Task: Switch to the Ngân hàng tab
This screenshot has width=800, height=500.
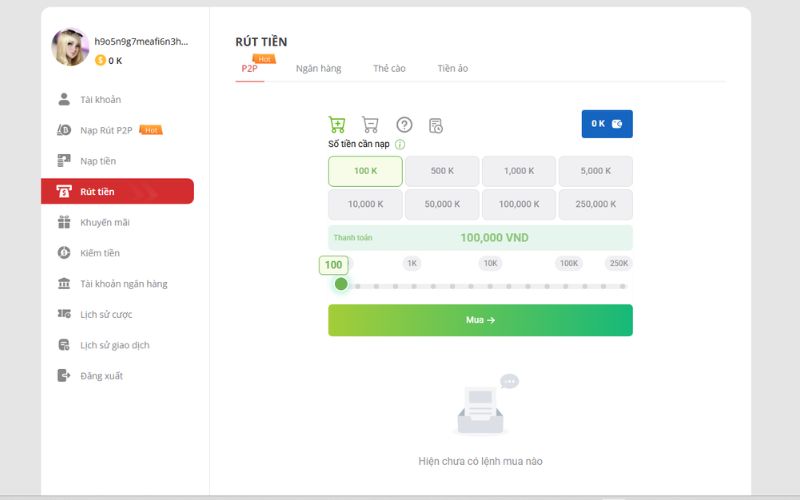Action: click(318, 68)
